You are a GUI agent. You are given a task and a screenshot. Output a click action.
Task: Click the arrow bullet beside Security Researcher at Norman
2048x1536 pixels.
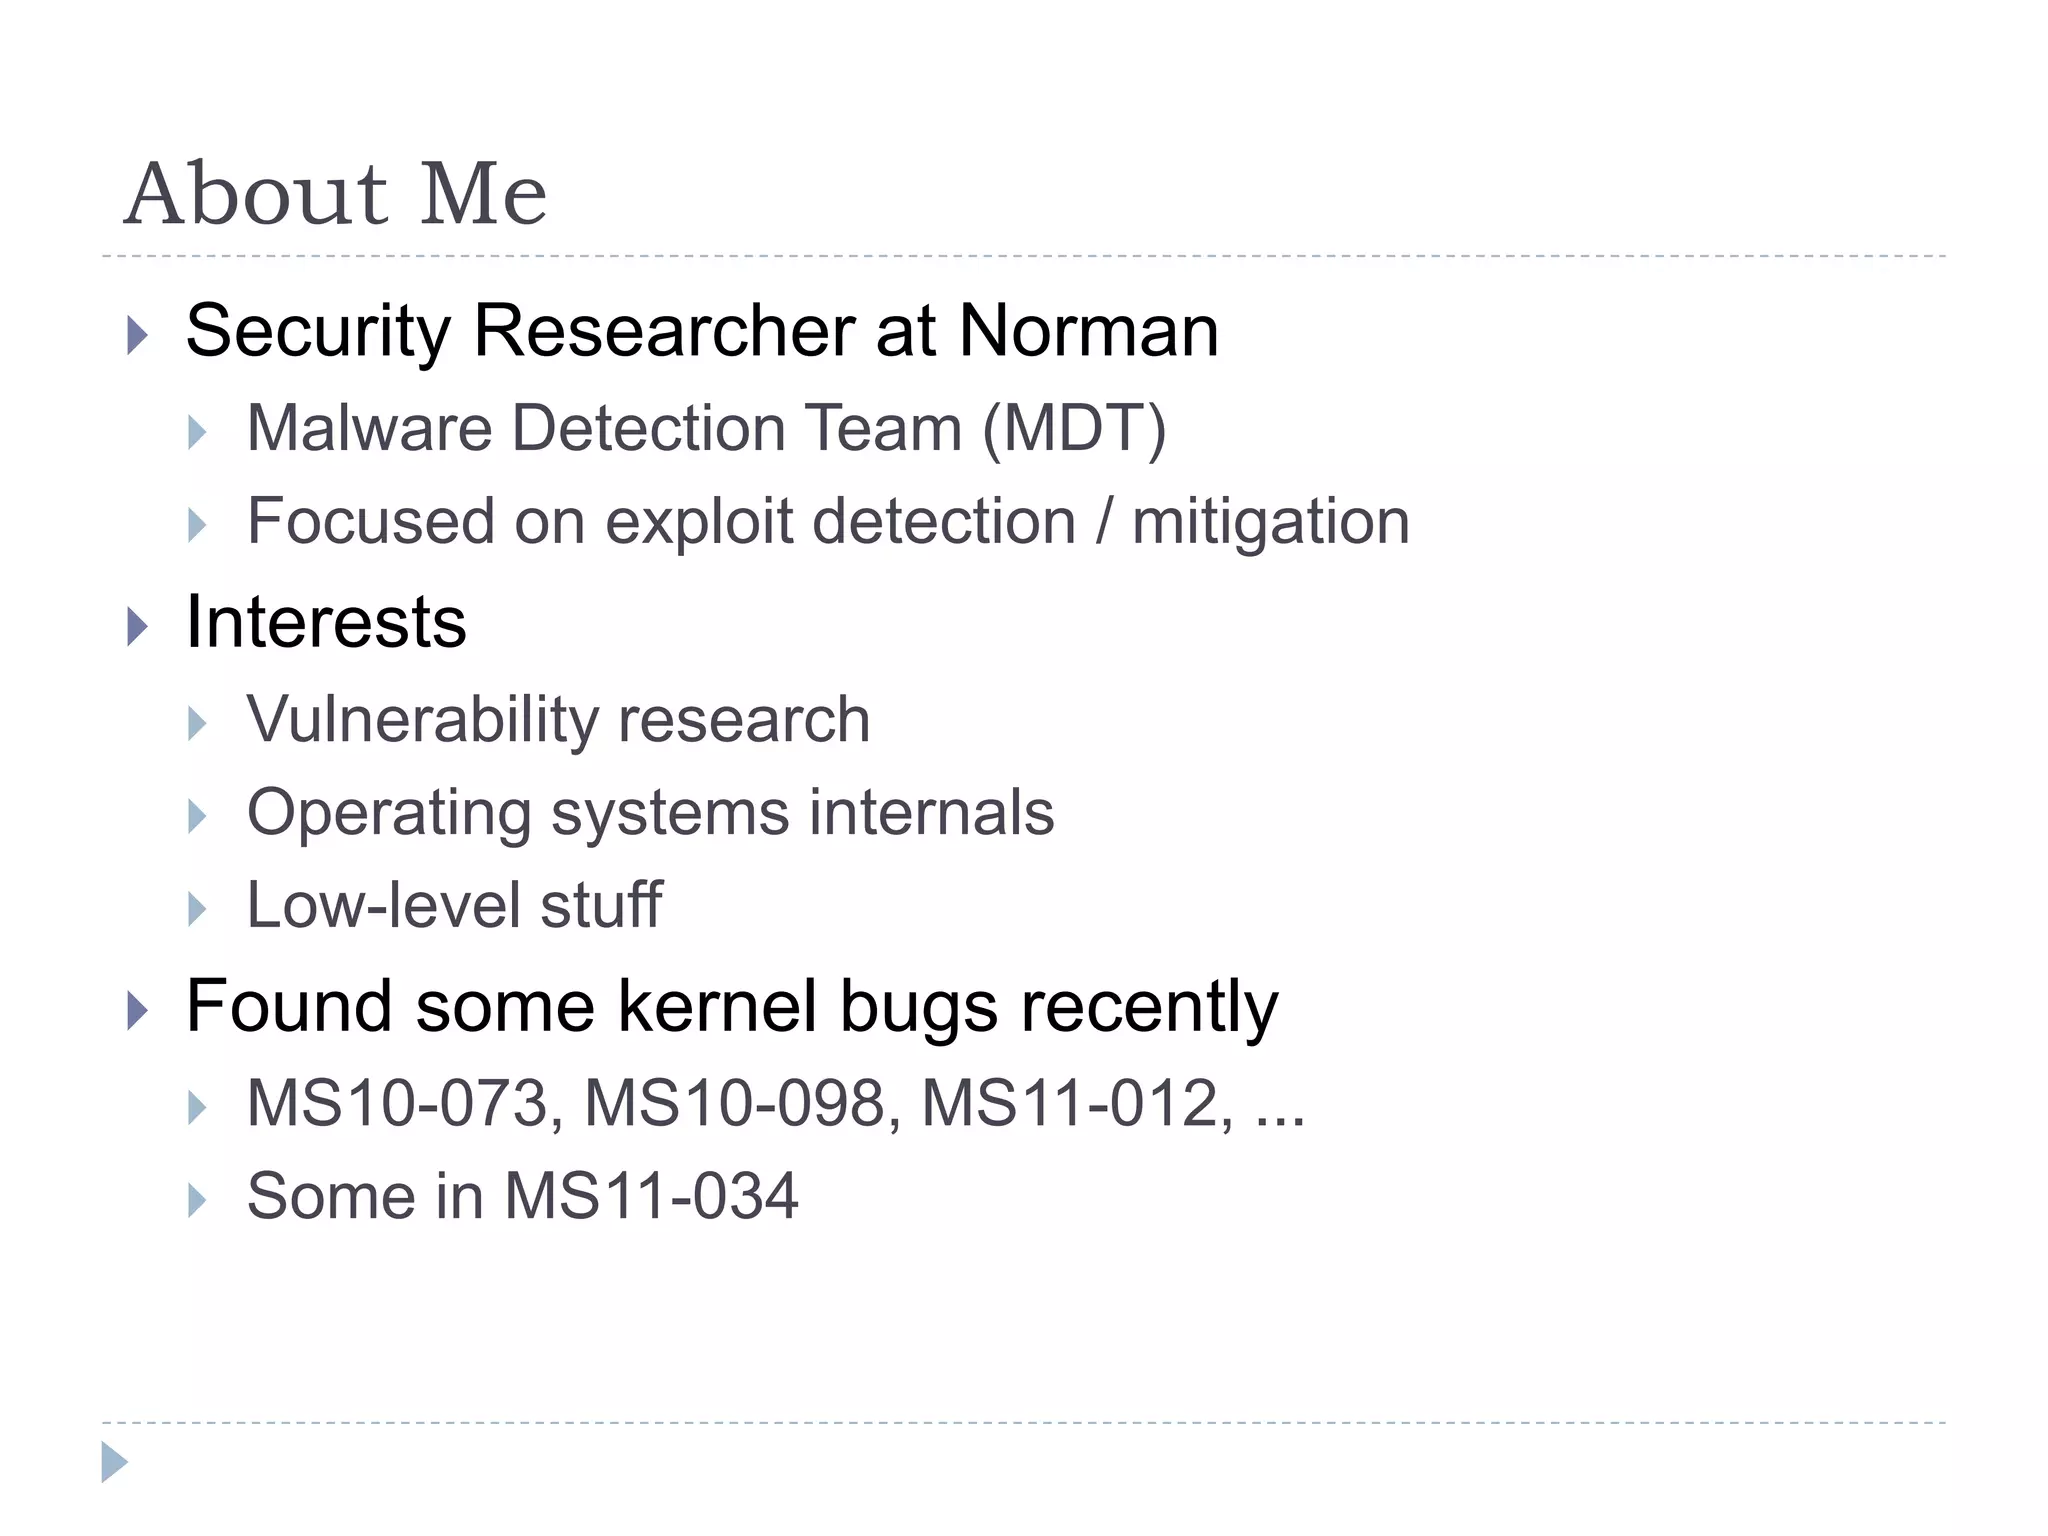(138, 335)
